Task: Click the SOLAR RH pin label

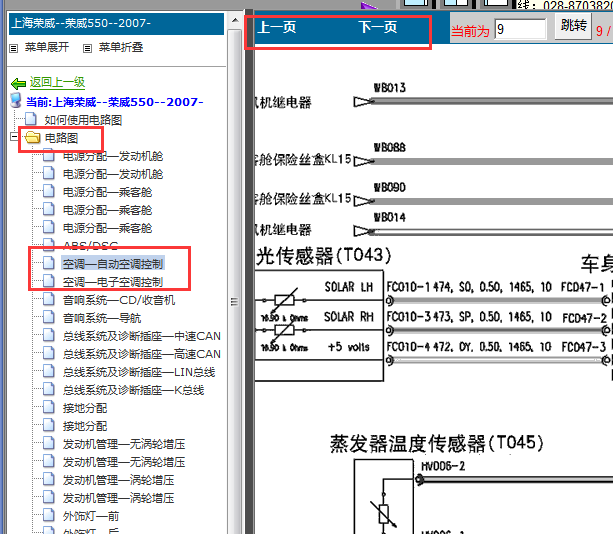Action: coord(349,317)
